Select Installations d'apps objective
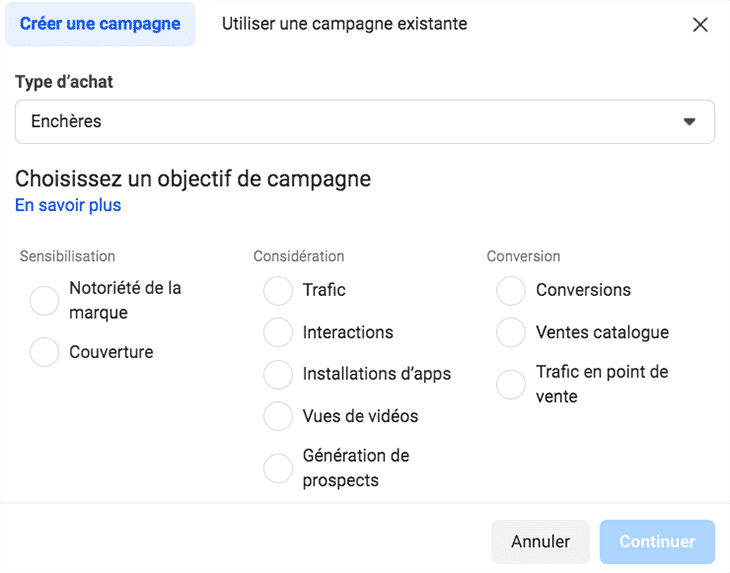Screen dimensions: 730x573 278,374
